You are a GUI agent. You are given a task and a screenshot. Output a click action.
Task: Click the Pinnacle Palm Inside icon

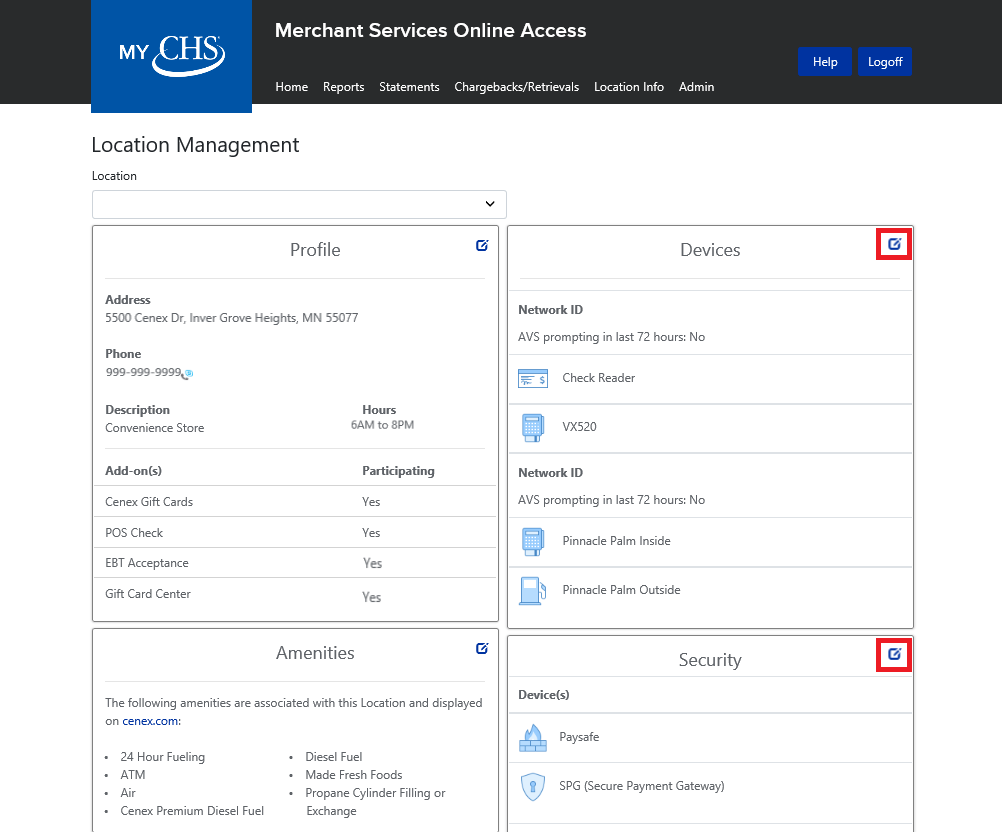532,541
